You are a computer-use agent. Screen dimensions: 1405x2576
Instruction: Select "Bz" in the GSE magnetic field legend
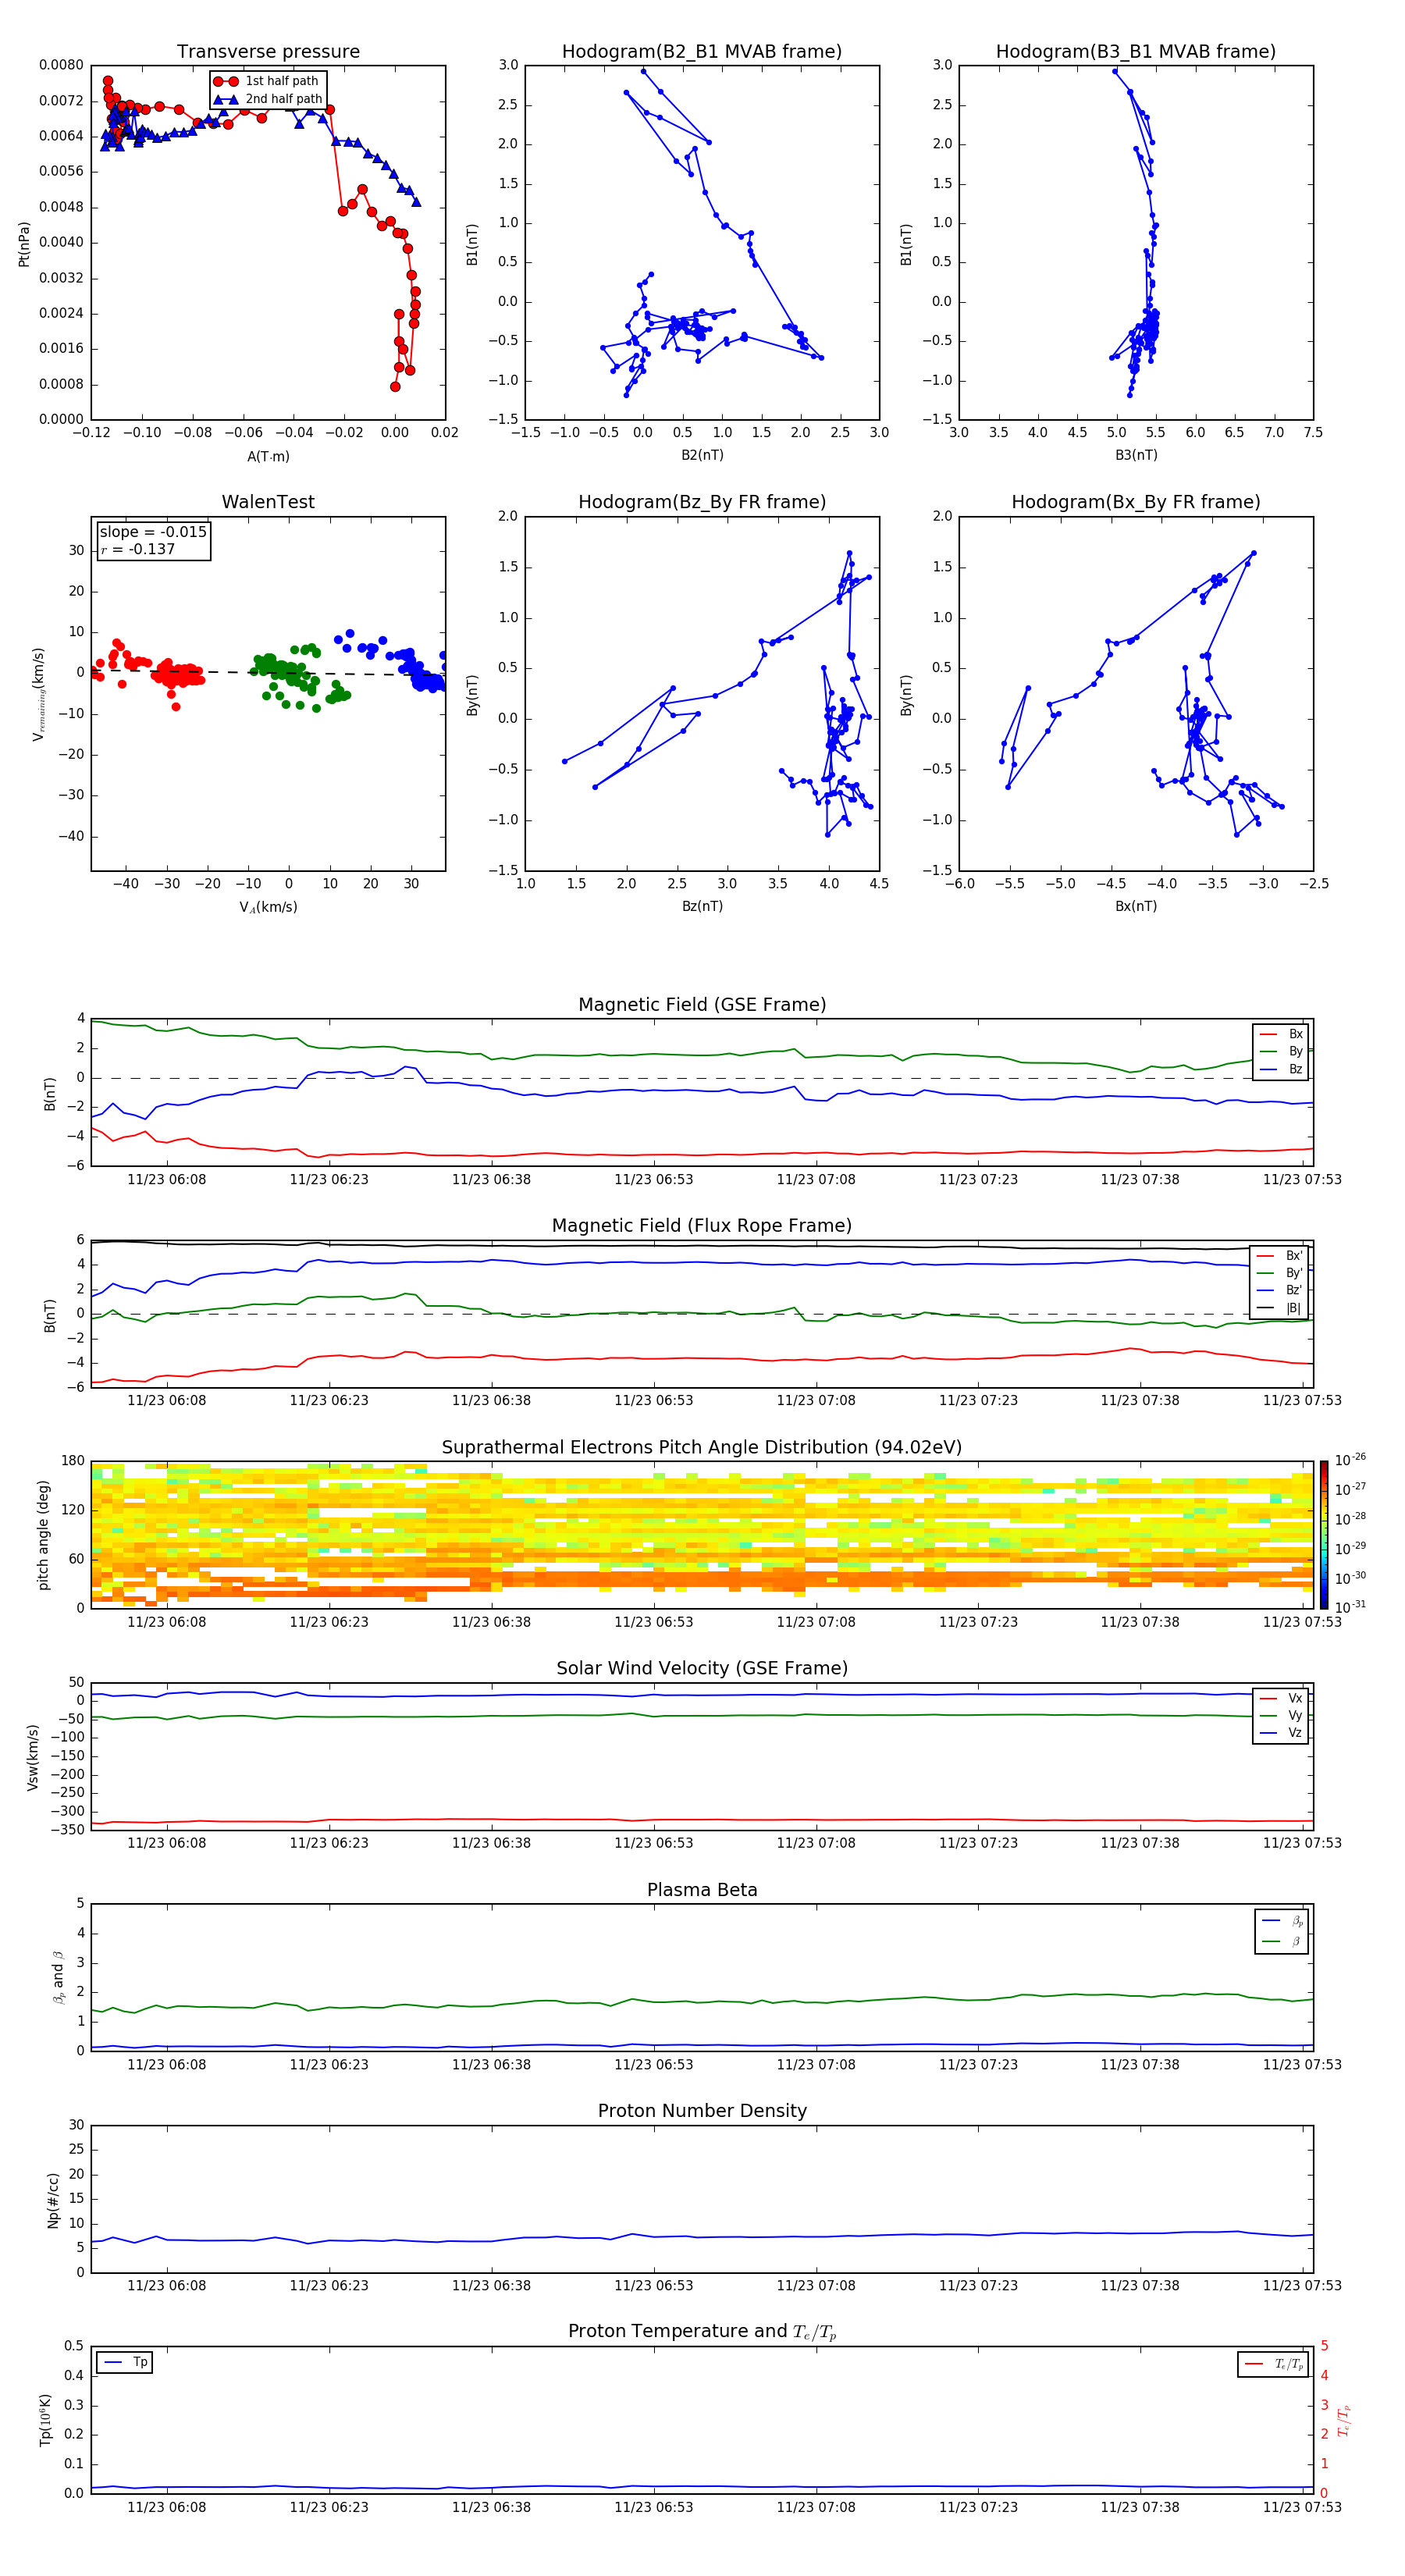click(1295, 1069)
